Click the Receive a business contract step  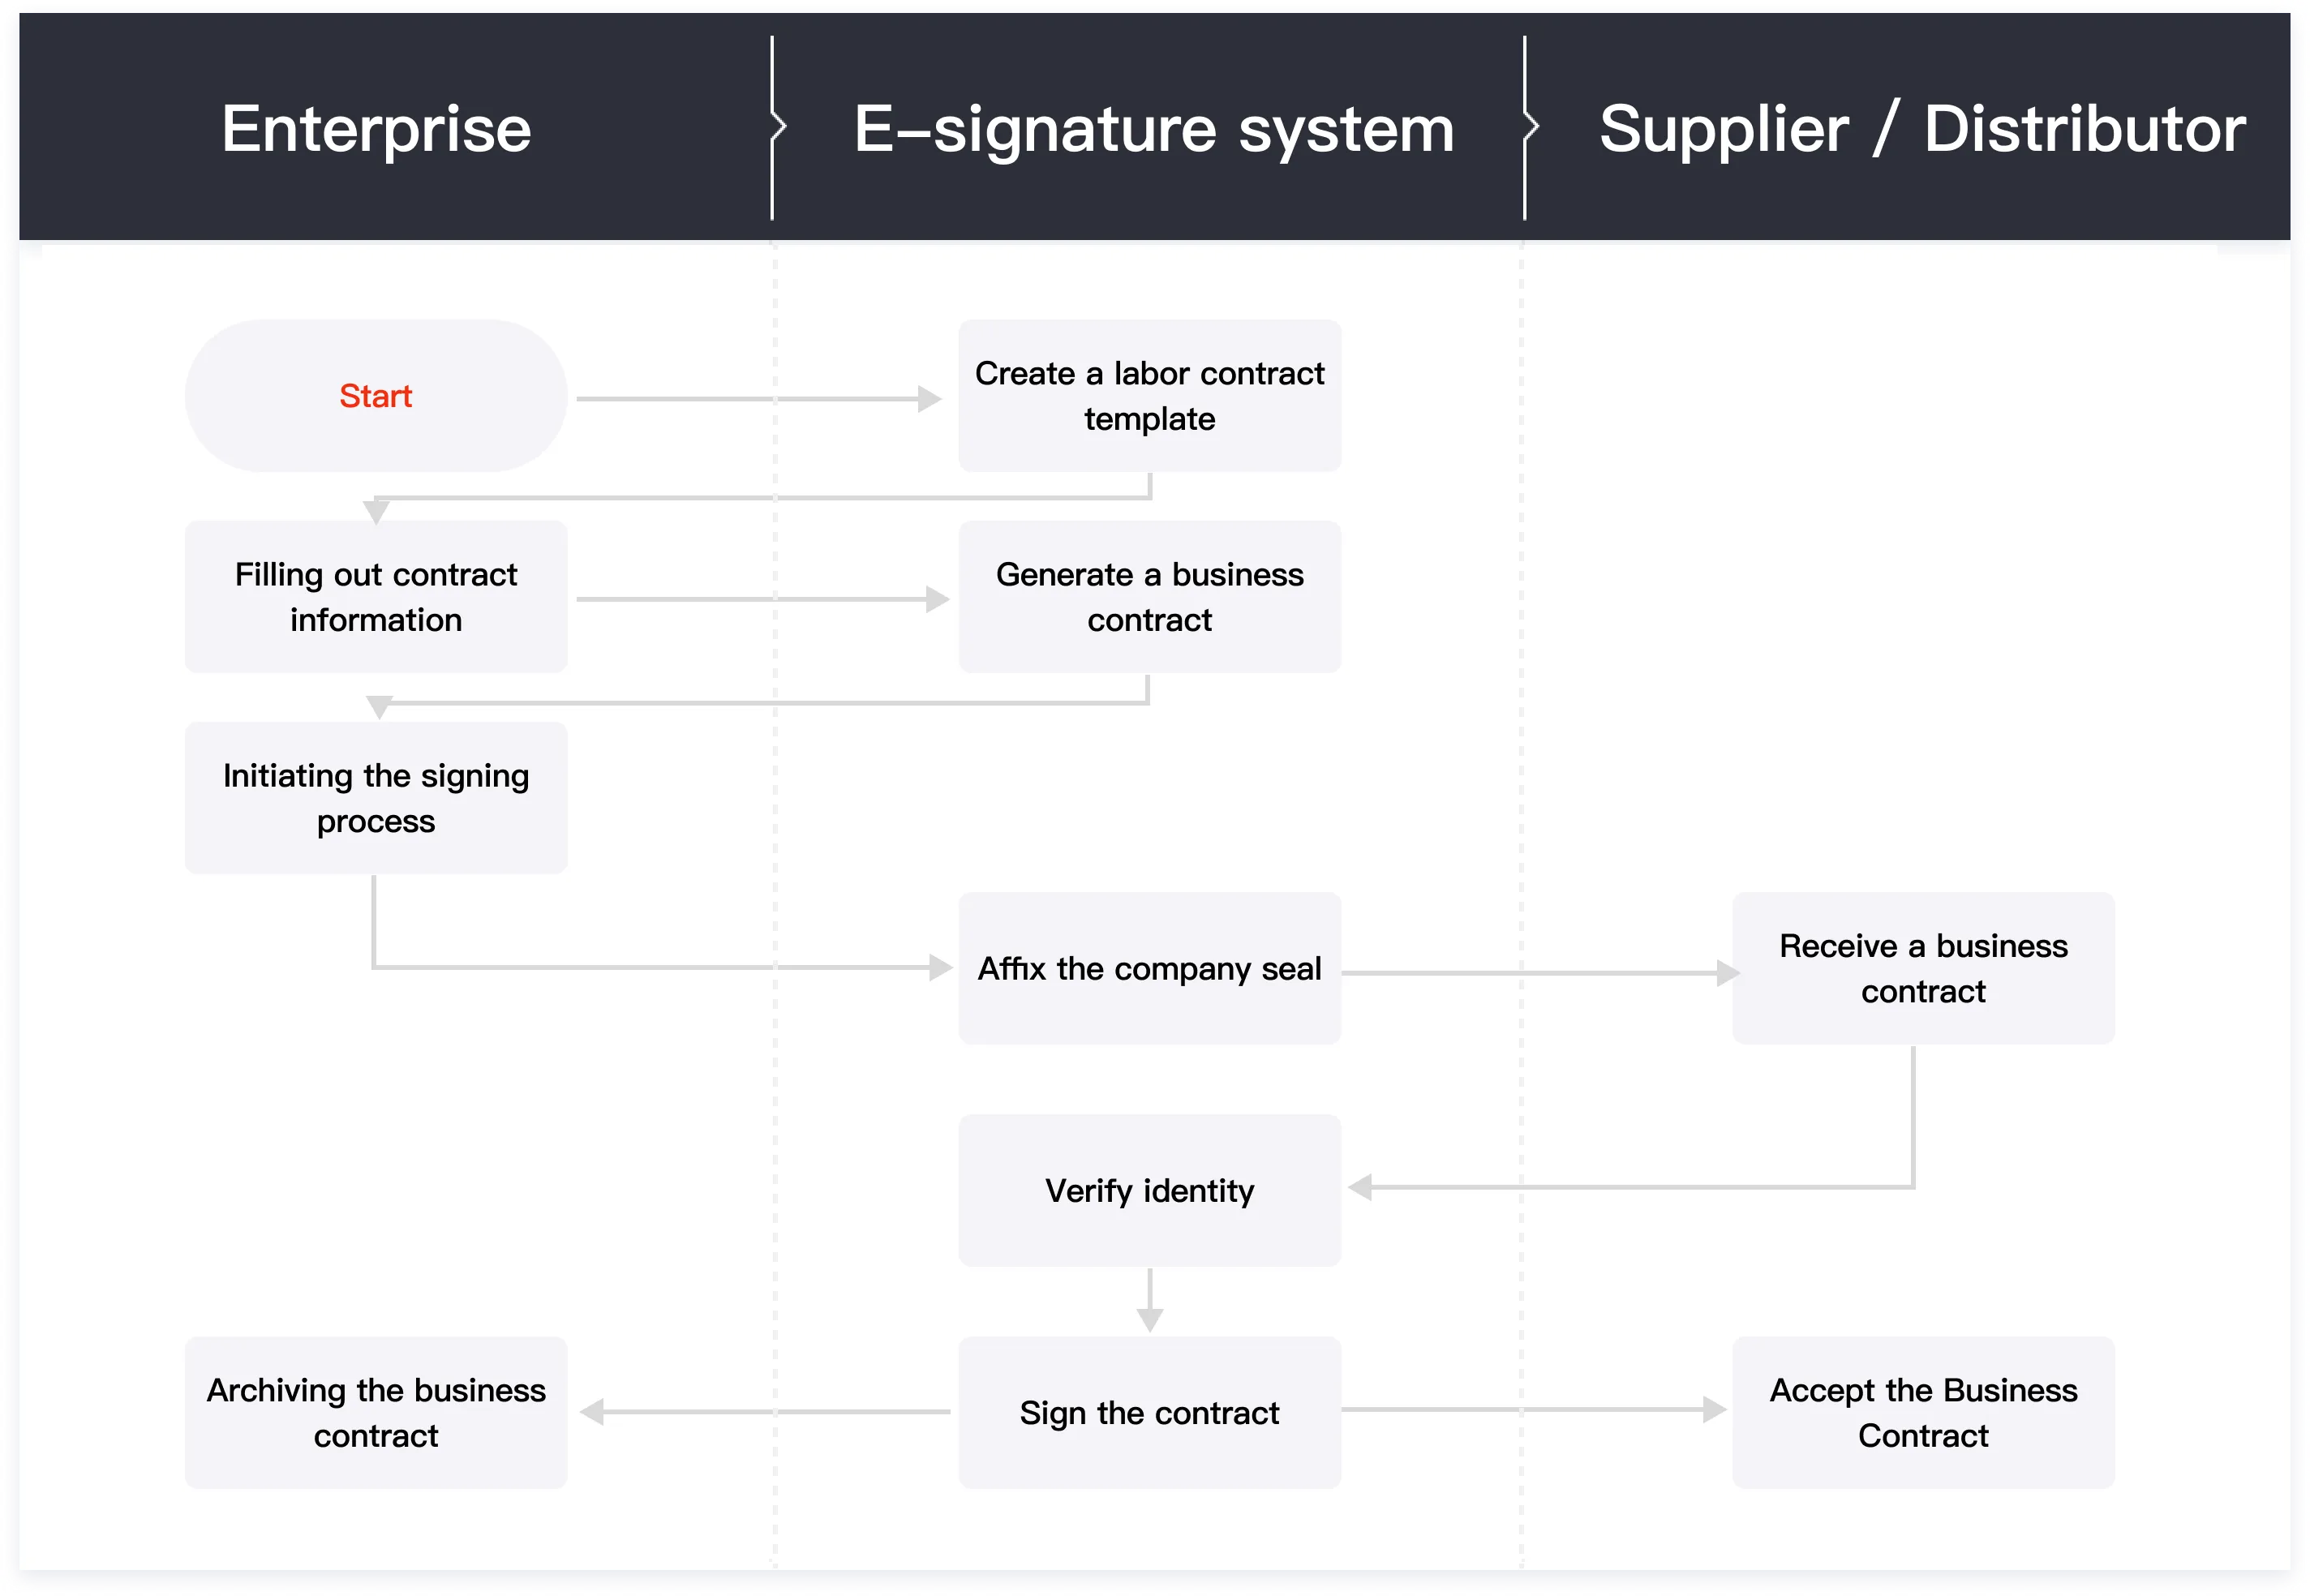(x=1922, y=968)
